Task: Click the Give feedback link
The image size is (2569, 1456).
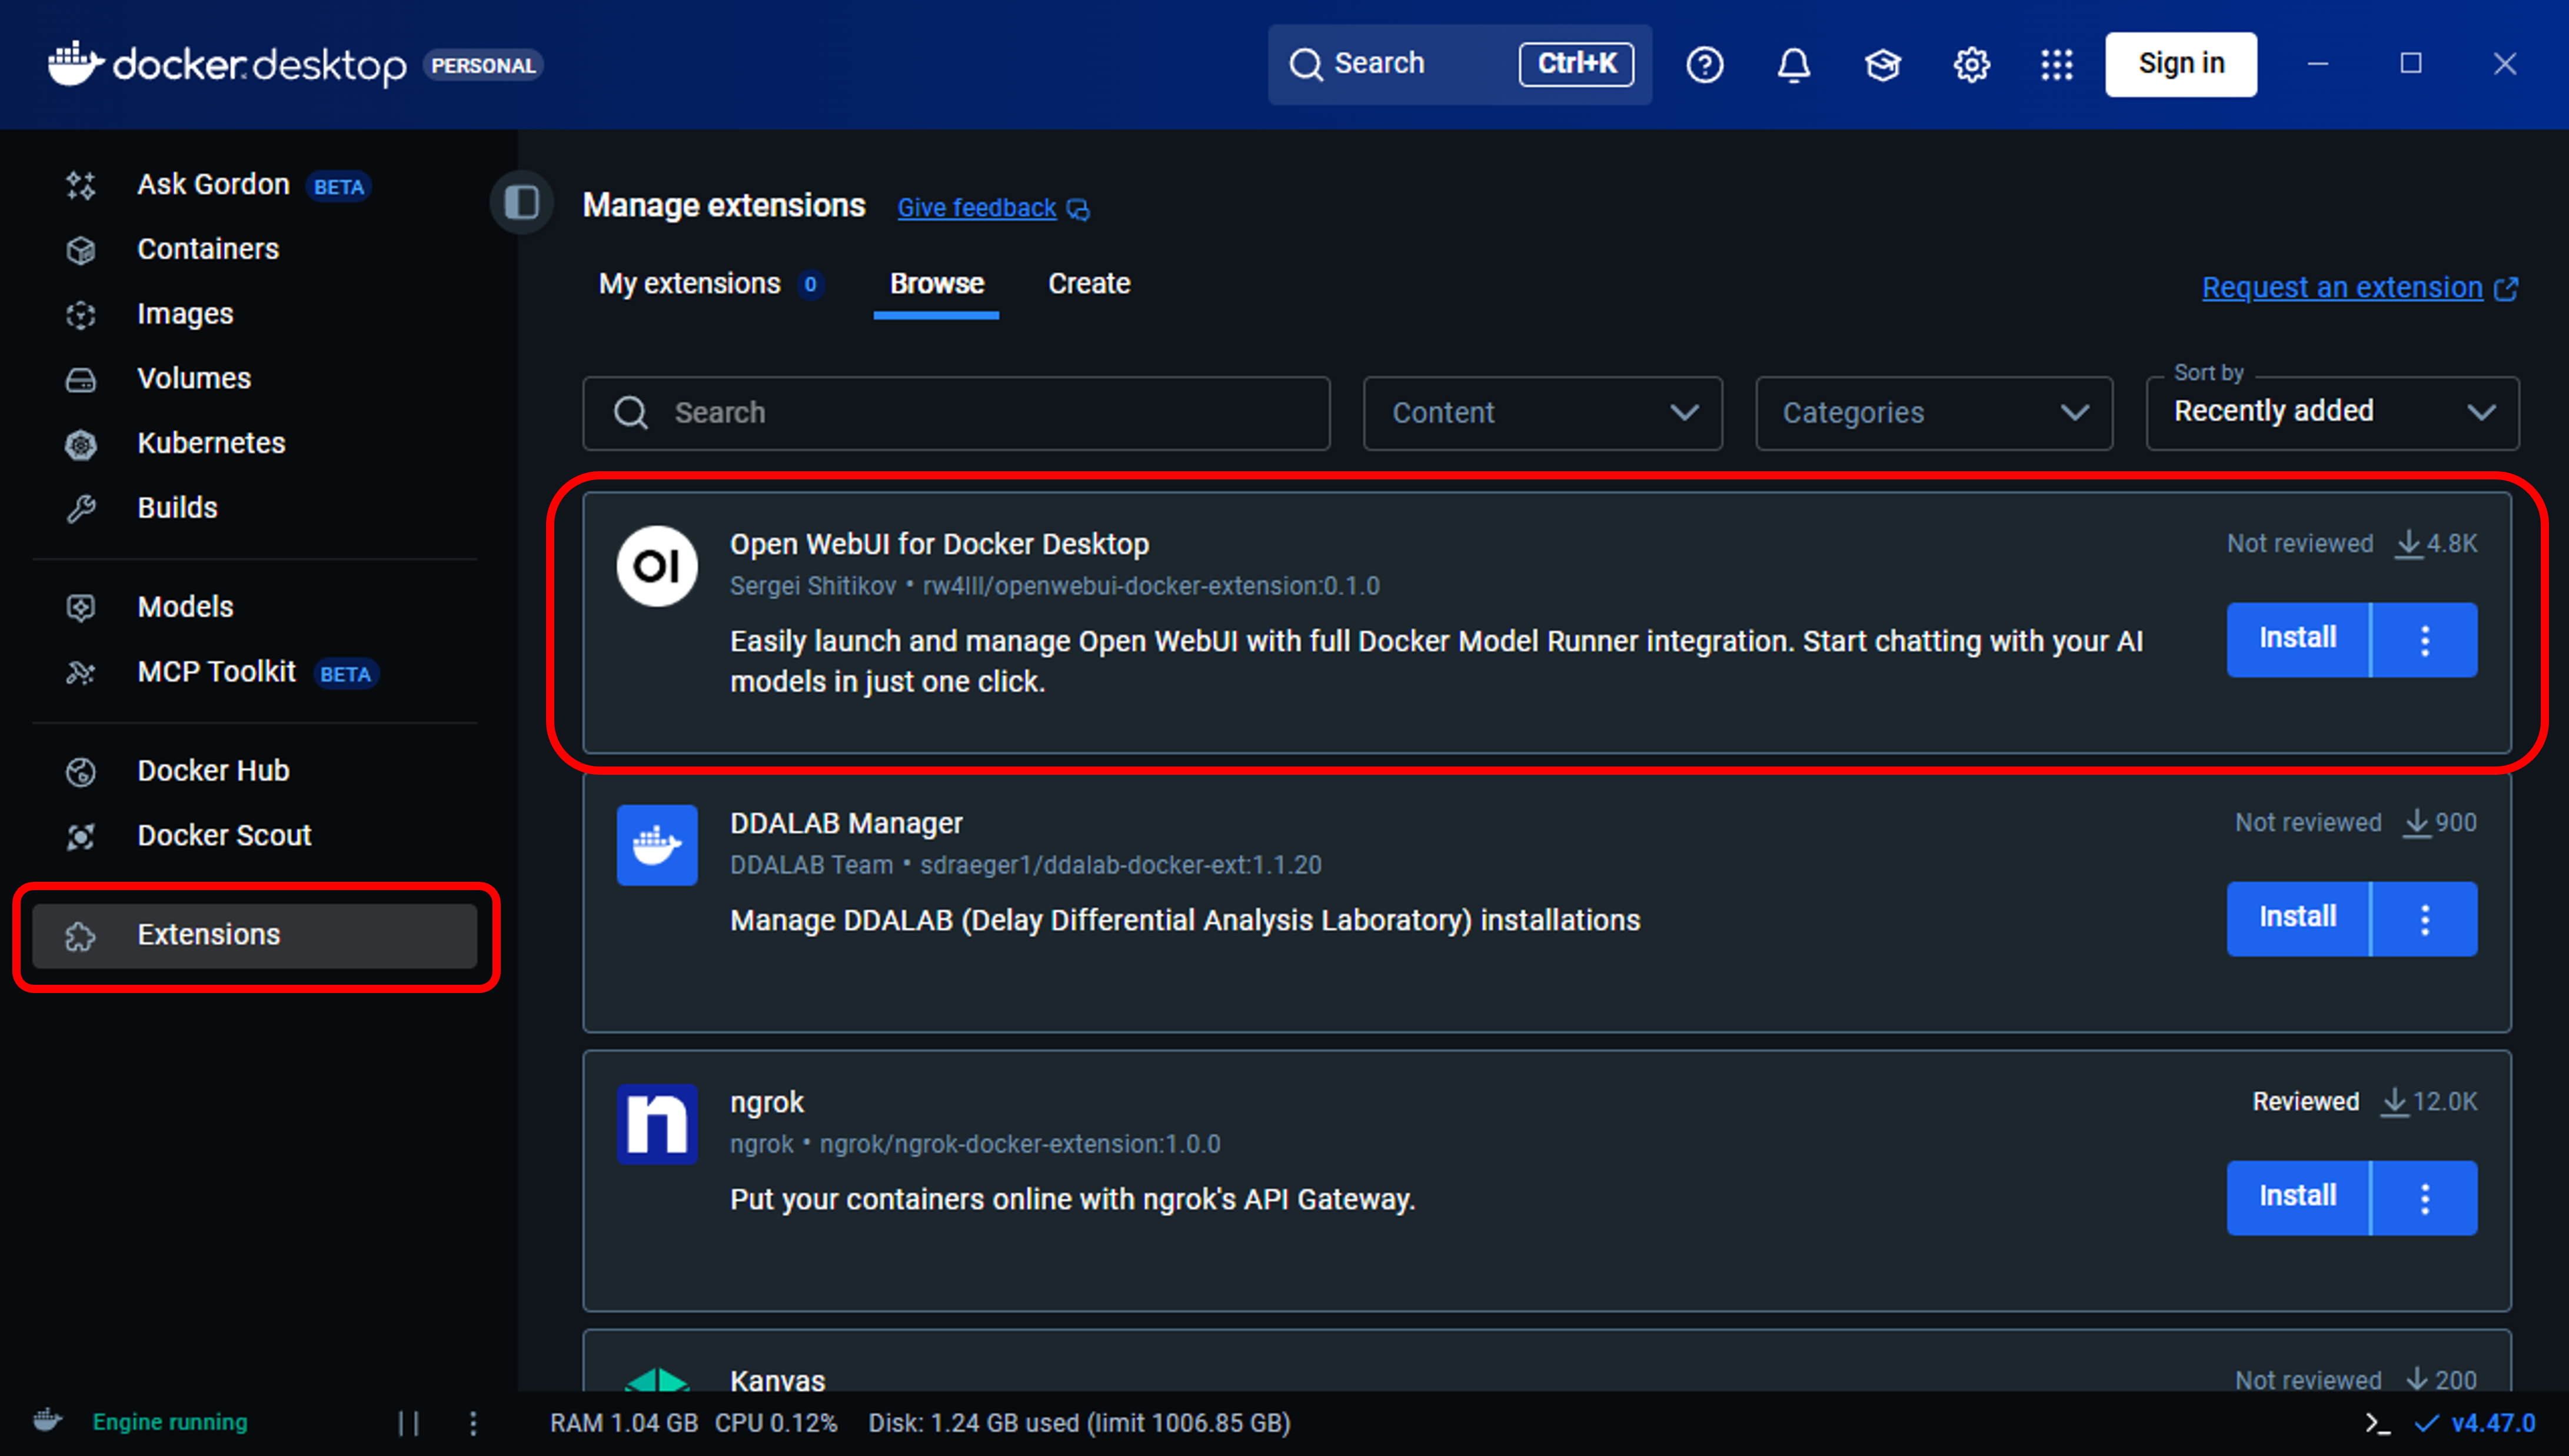Action: click(x=976, y=208)
